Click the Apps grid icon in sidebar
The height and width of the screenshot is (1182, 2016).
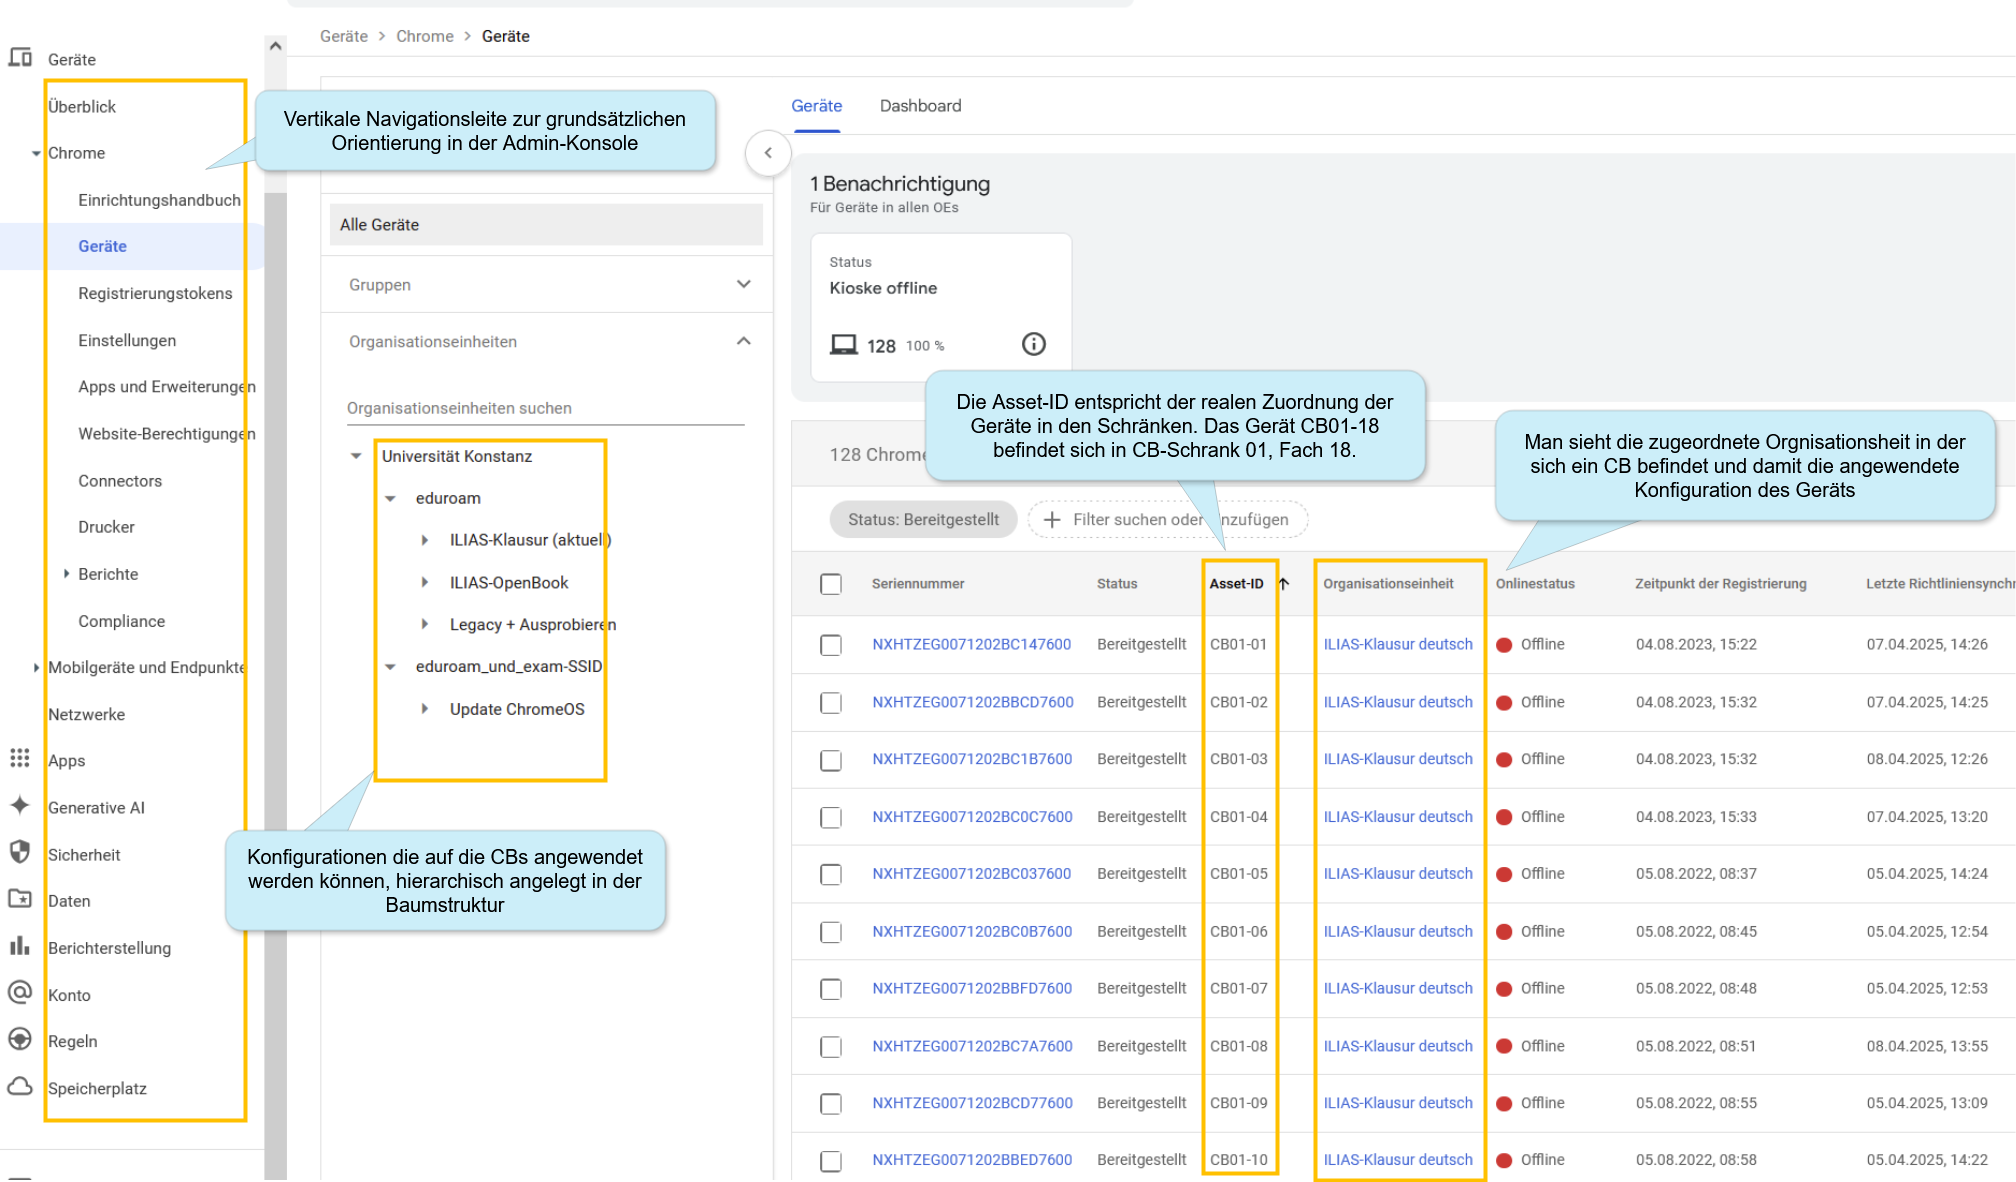click(x=19, y=758)
